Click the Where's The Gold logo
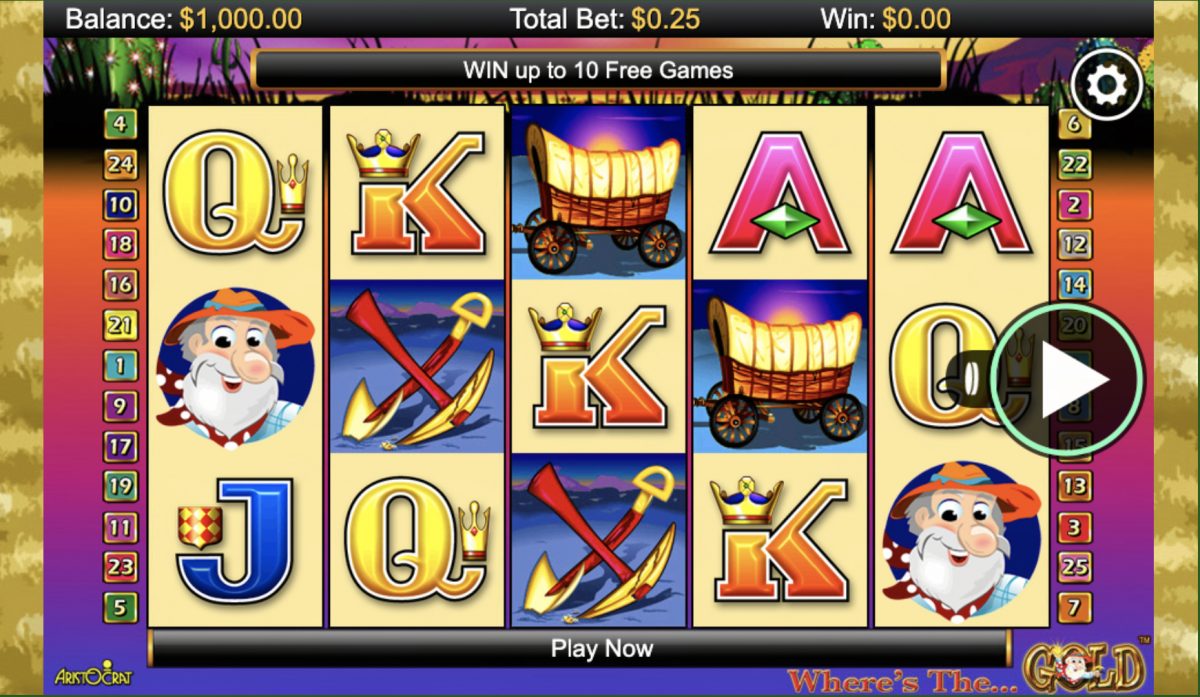Screen dimensions: 1200x697 pos(966,670)
